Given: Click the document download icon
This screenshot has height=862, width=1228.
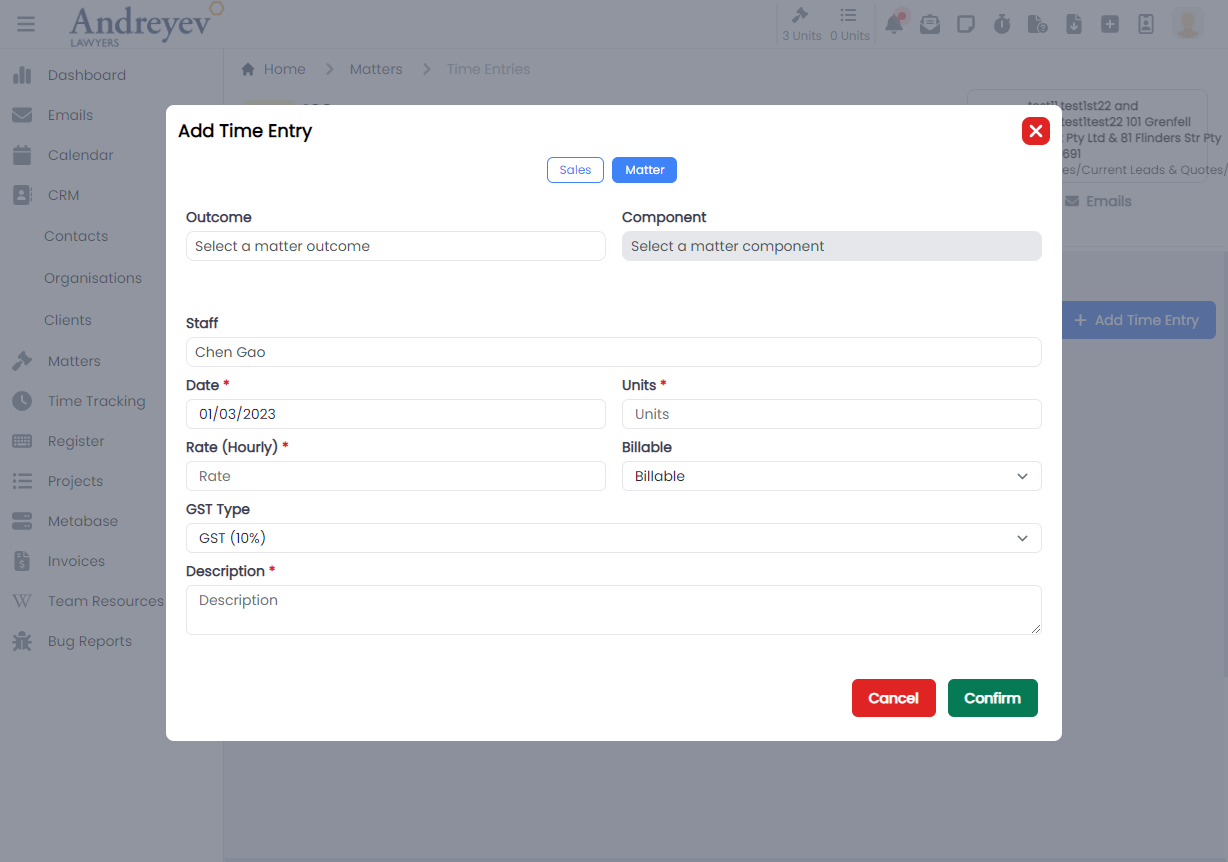Looking at the screenshot, I should coord(1074,24).
